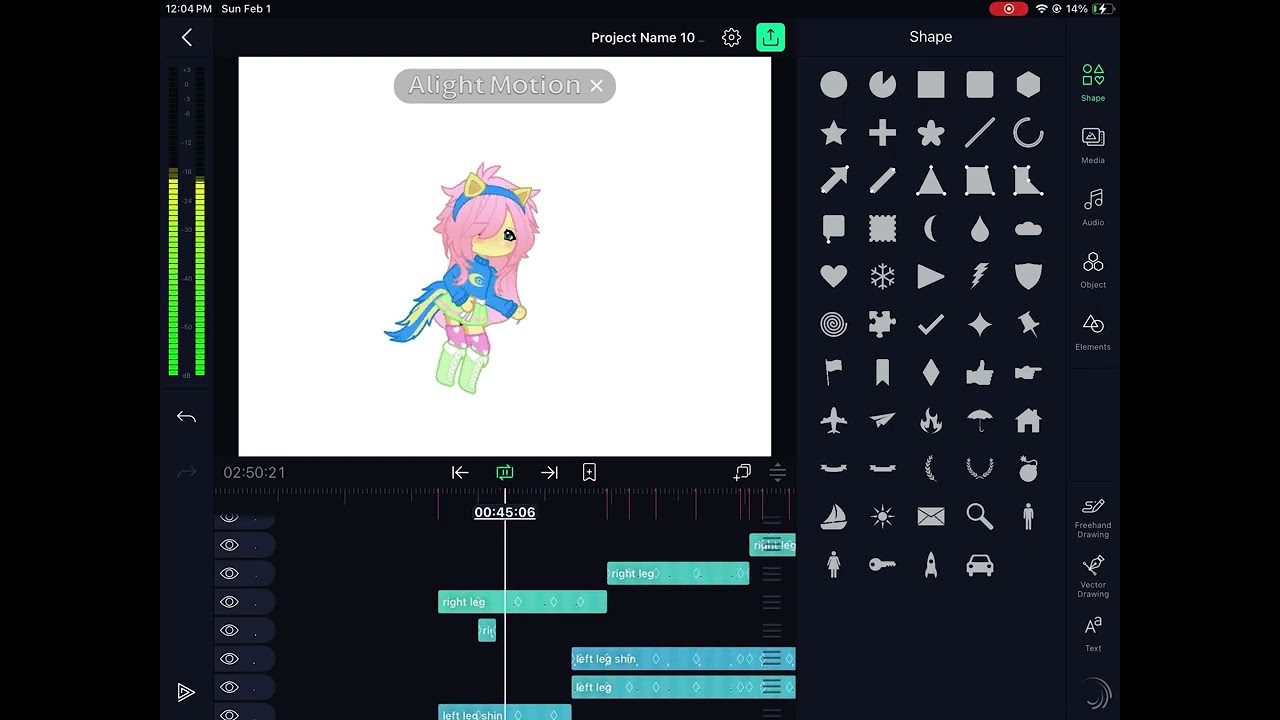Select the spiral shape
Image resolution: width=1280 pixels, height=720 pixels.
833,324
